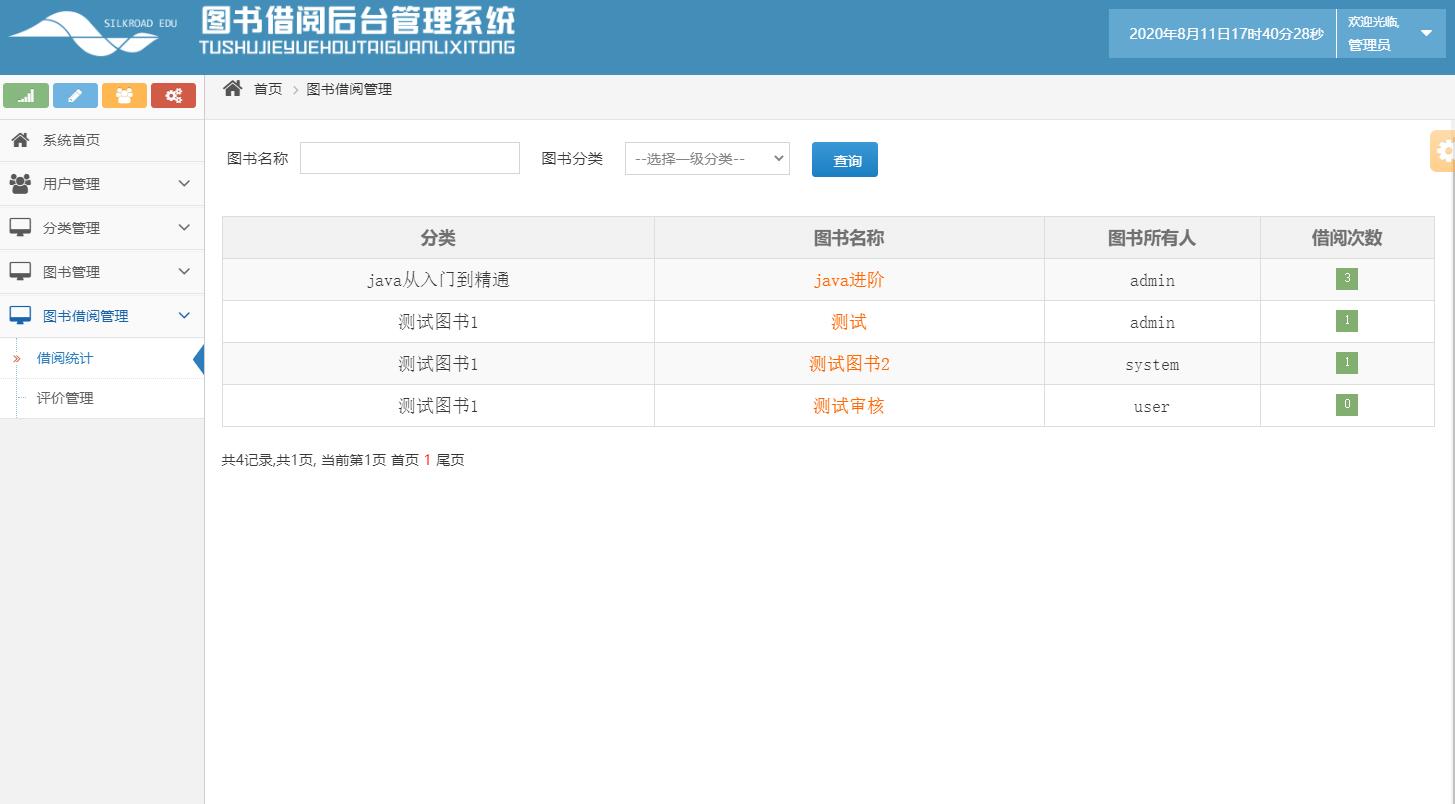
Task: Select the blue pencil edit icon
Action: [75, 95]
